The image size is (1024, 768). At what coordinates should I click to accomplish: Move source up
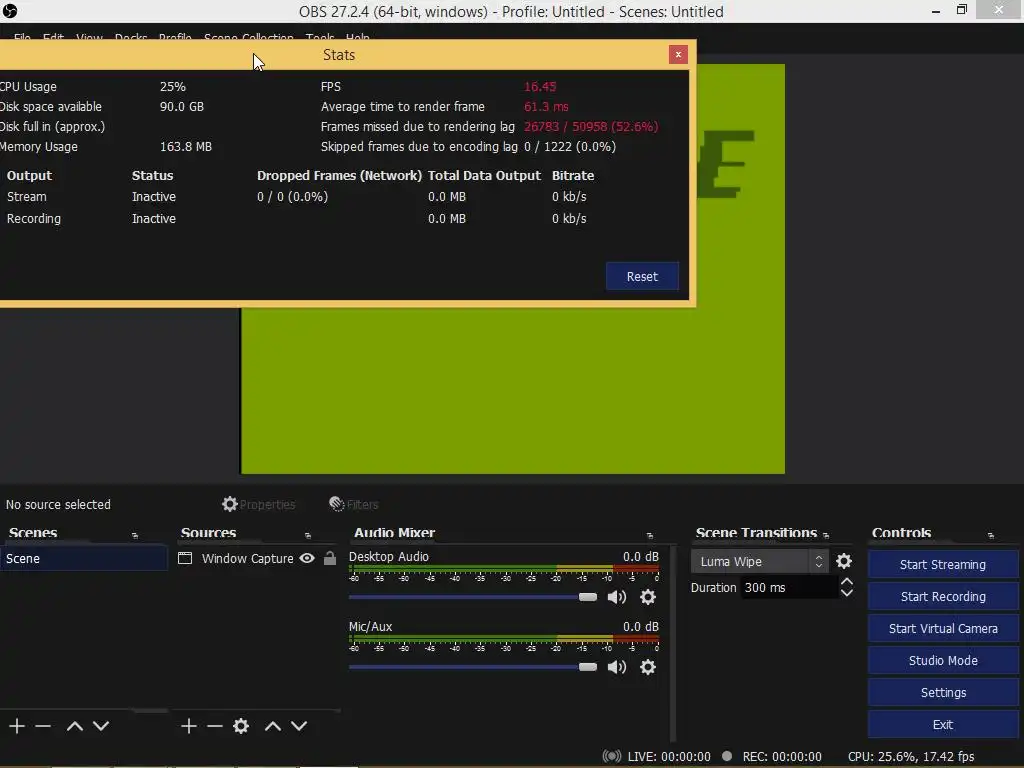click(273, 726)
